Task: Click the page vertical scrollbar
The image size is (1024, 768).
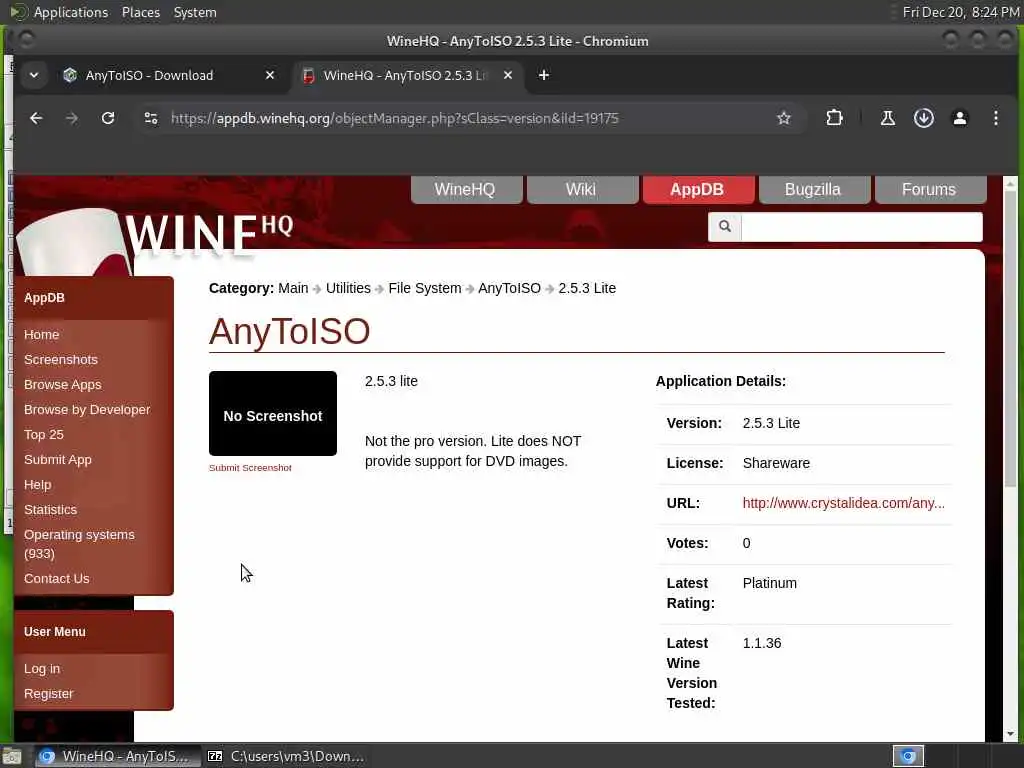Action: 1010,340
